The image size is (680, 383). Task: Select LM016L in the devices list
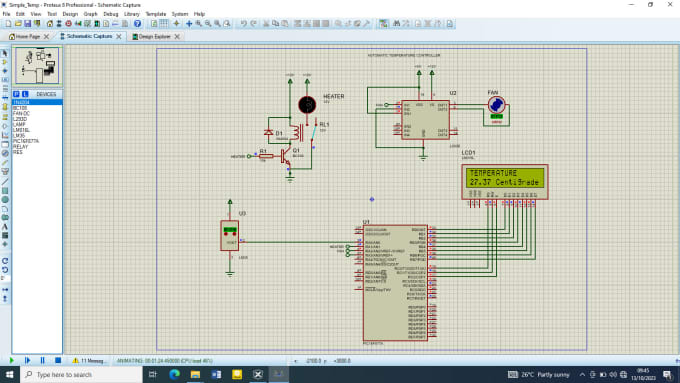tap(21, 130)
